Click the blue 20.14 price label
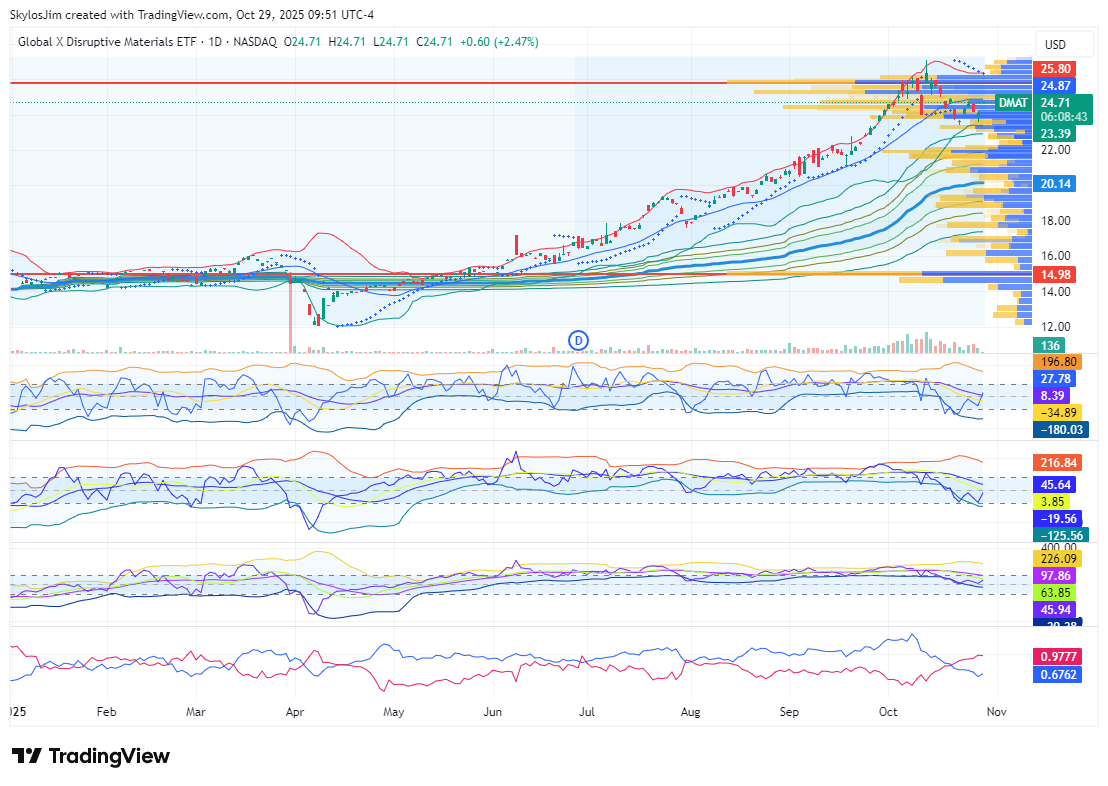This screenshot has width=1108, height=786. 1056,184
